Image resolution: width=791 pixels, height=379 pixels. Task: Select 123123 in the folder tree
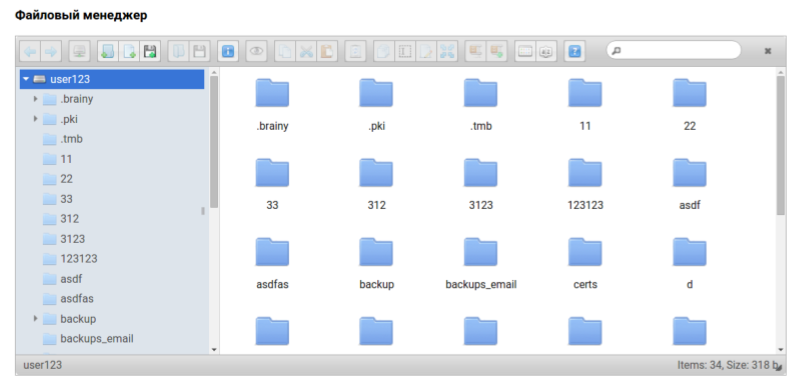[x=79, y=258]
